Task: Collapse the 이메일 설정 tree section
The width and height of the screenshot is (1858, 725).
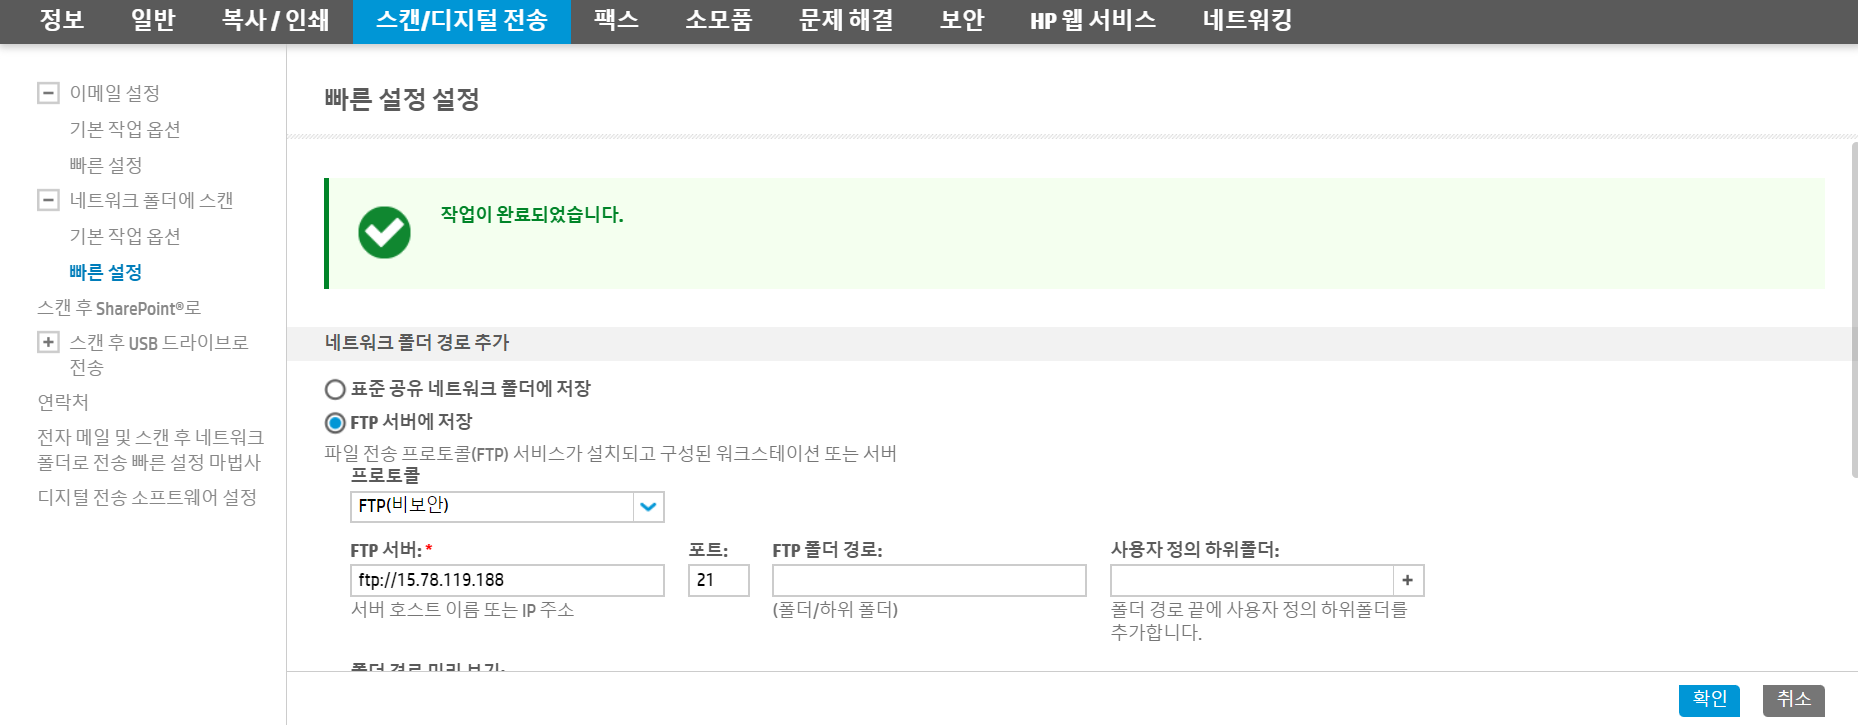Action: (x=48, y=93)
